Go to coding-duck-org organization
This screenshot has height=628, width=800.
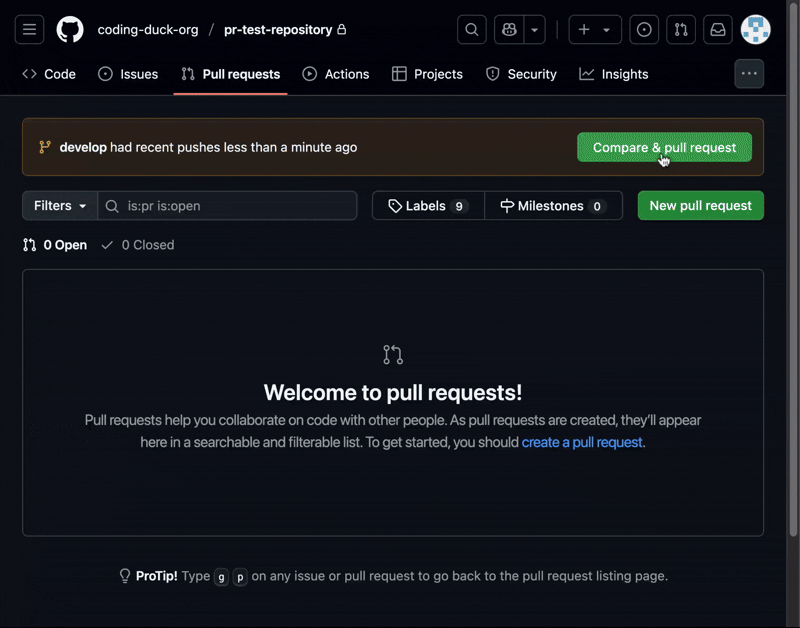[x=148, y=30]
